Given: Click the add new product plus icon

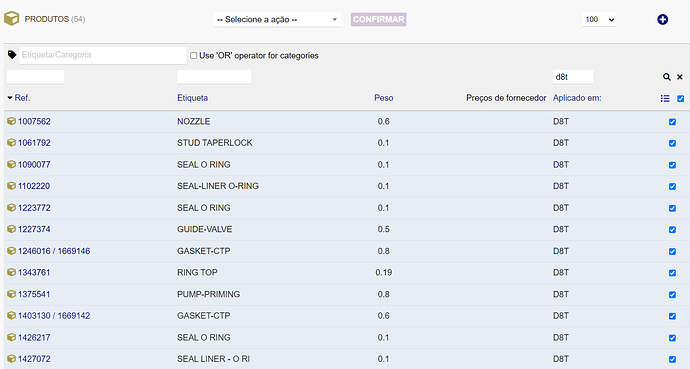Looking at the screenshot, I should (662, 19).
